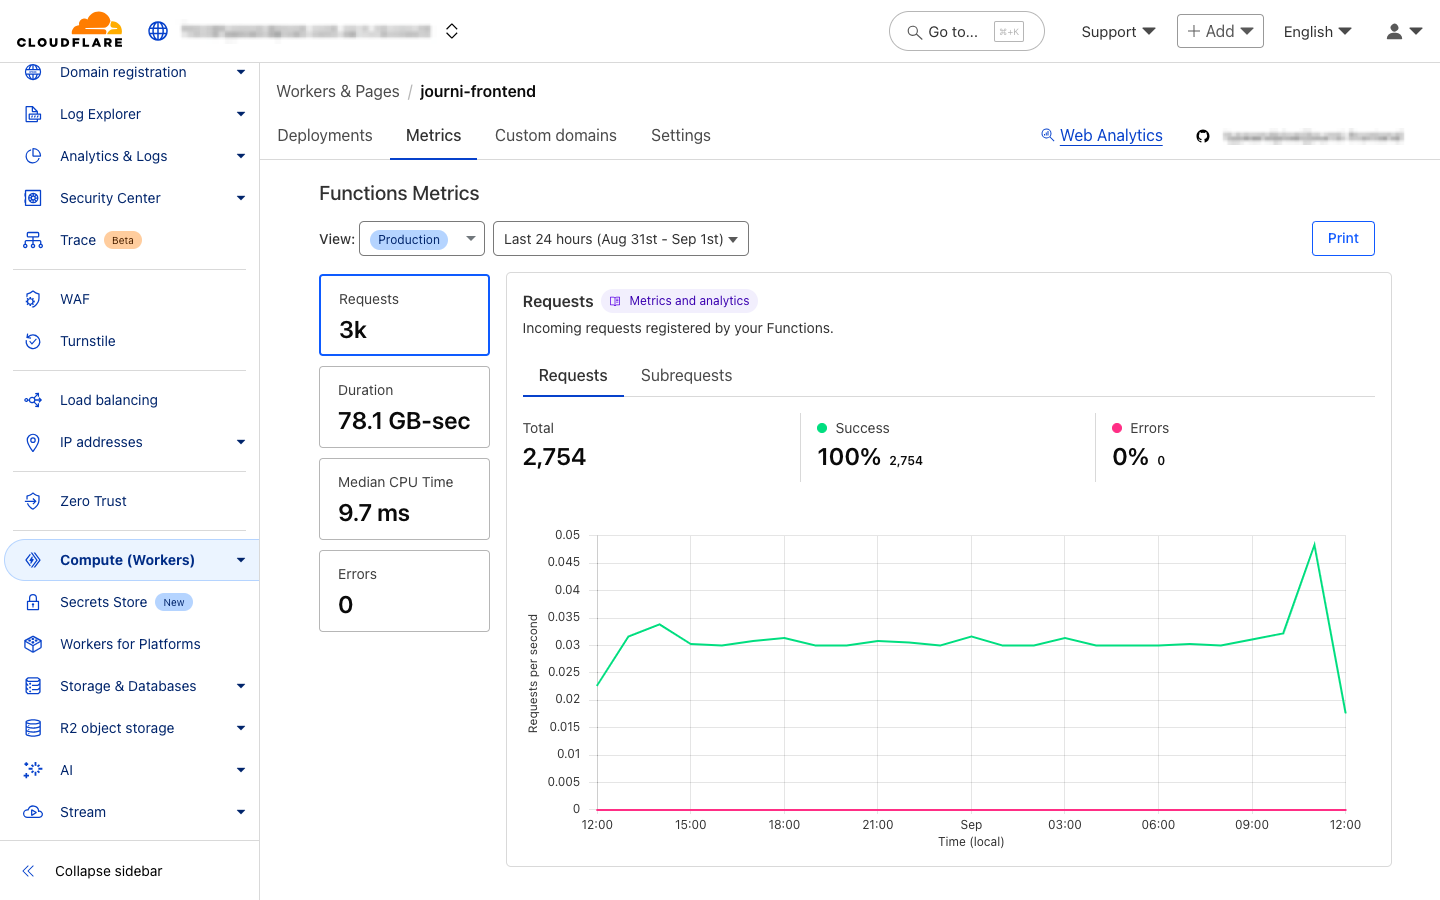Click the green Success legend dot
Image resolution: width=1440 pixels, height=900 pixels.
coord(822,428)
